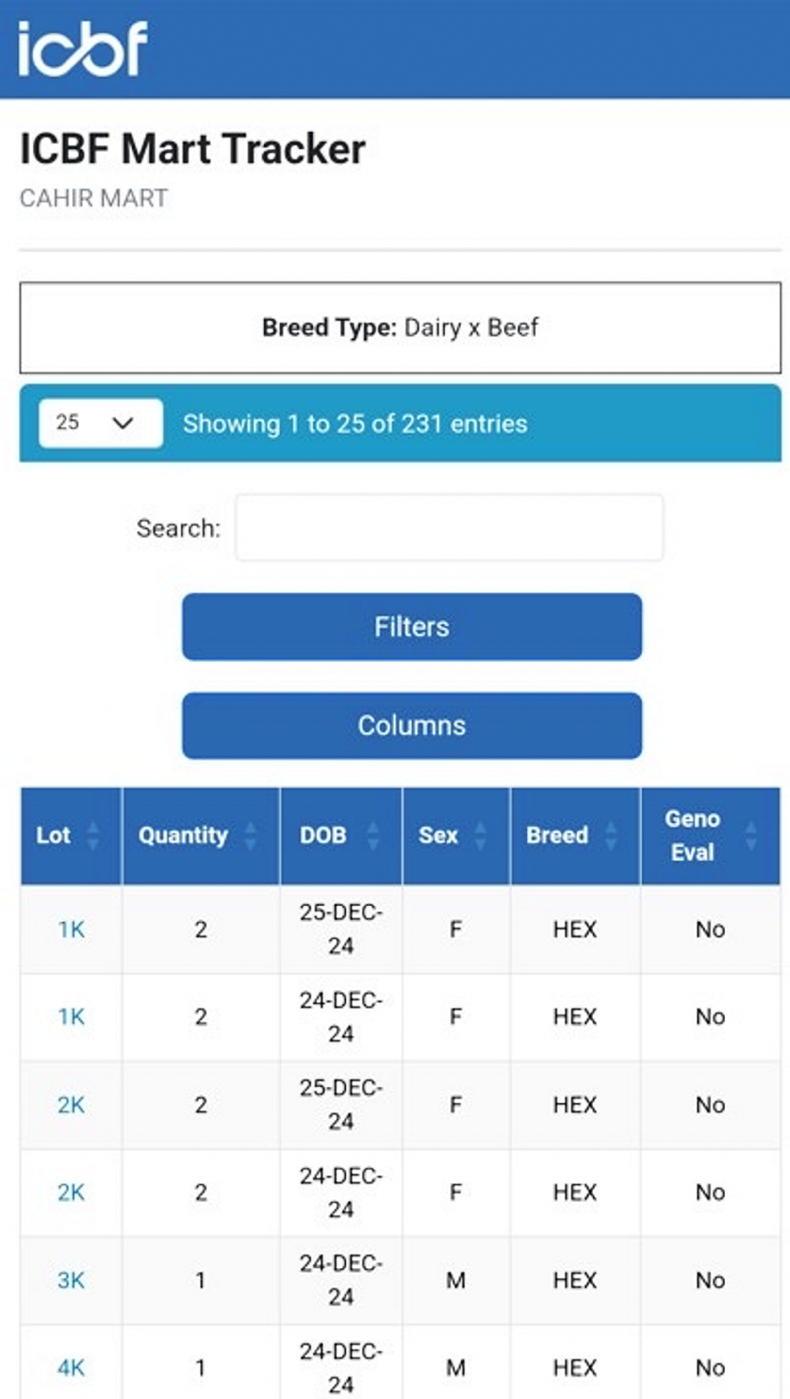This screenshot has height=1399, width=790.
Task: Sort table by Sex column arrows
Action: pyautogui.click(x=480, y=836)
